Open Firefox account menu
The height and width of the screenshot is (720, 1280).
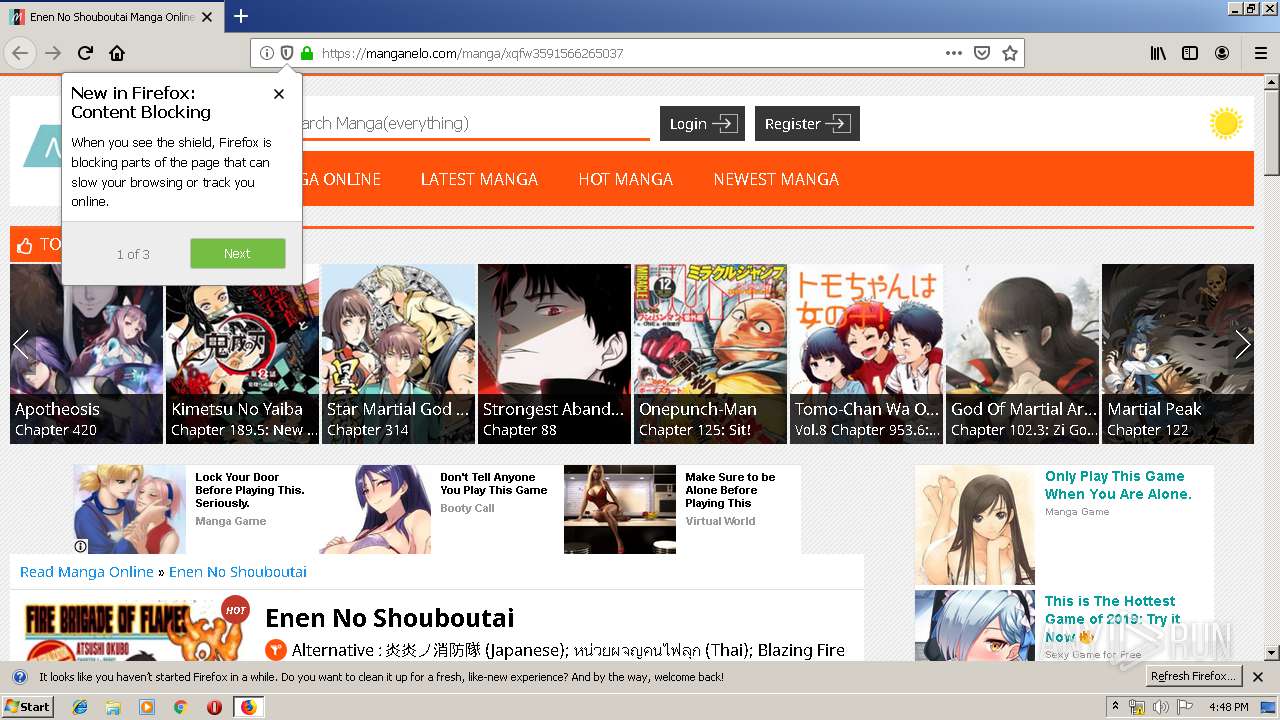(1222, 53)
